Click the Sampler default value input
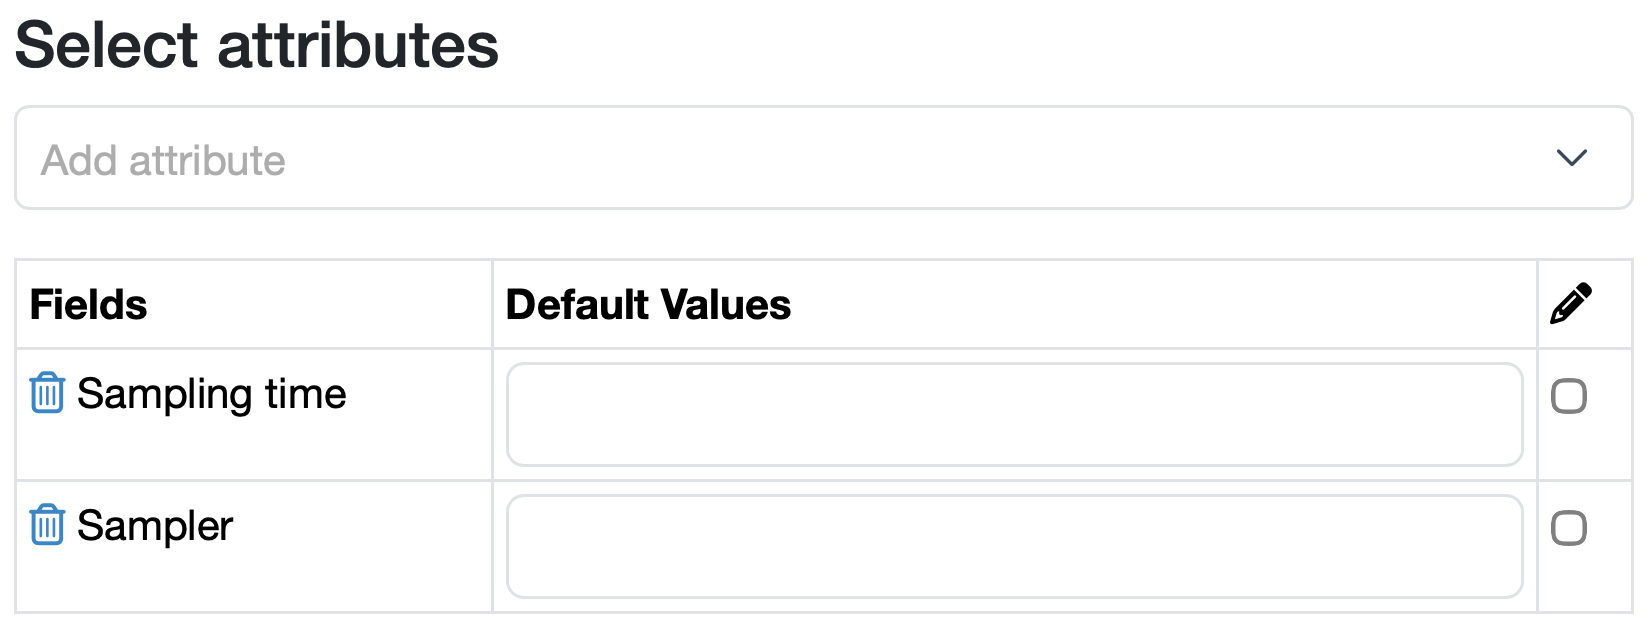Image resolution: width=1652 pixels, height=634 pixels. click(1014, 546)
